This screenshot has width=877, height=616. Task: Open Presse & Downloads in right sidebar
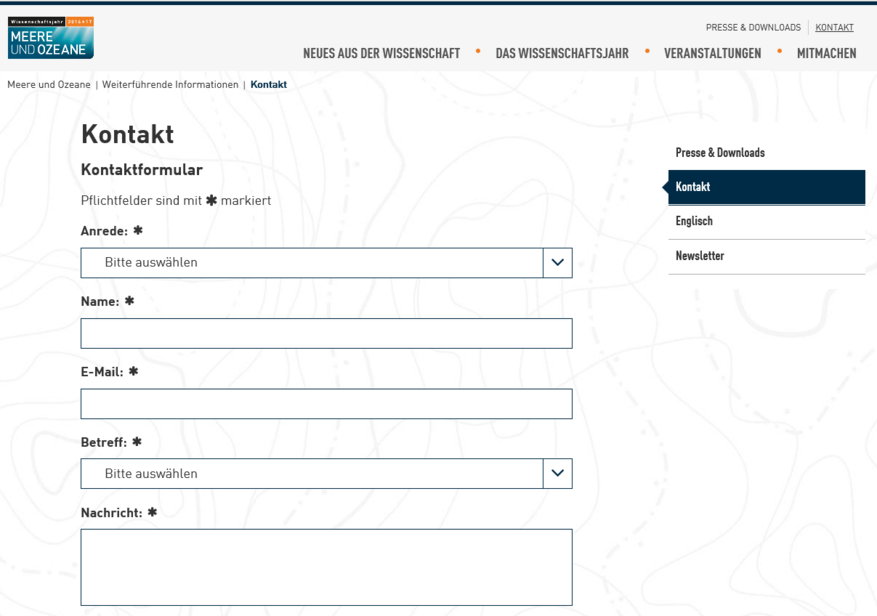point(720,153)
